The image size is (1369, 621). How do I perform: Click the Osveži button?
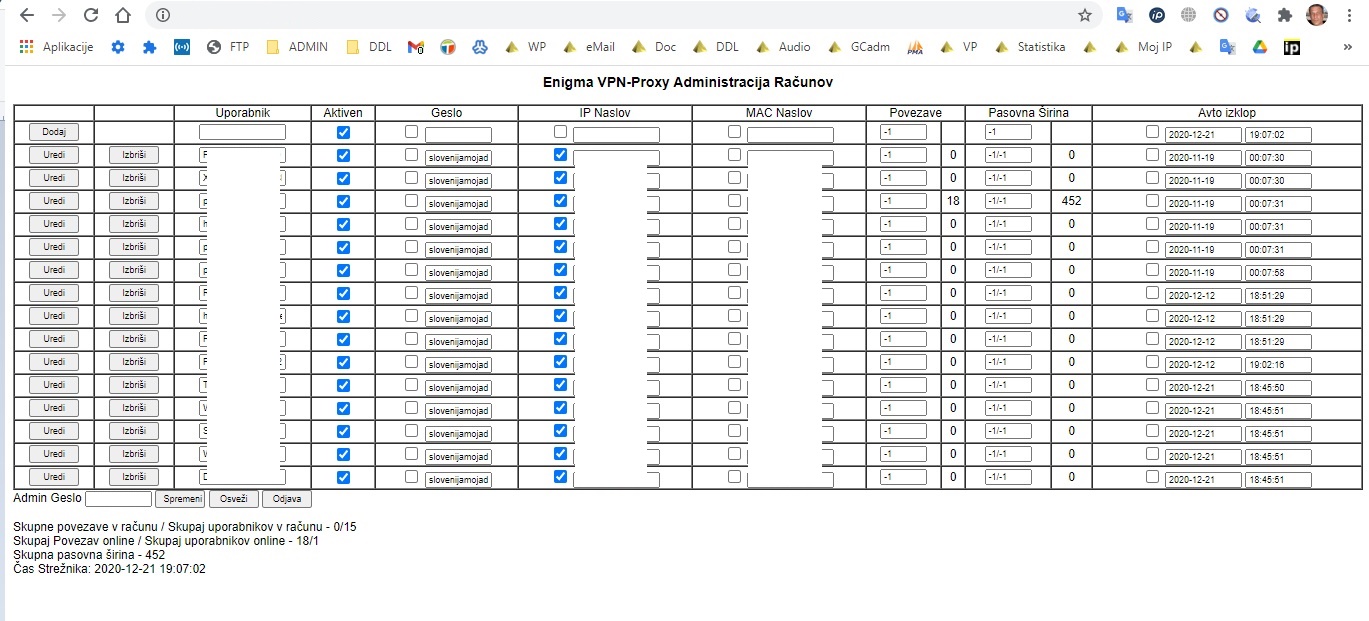click(x=234, y=499)
